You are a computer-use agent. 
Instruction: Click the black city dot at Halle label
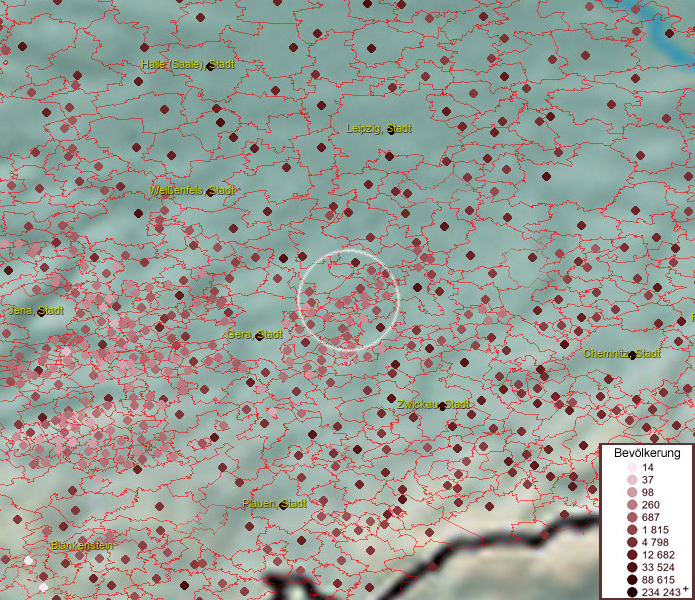[211, 66]
